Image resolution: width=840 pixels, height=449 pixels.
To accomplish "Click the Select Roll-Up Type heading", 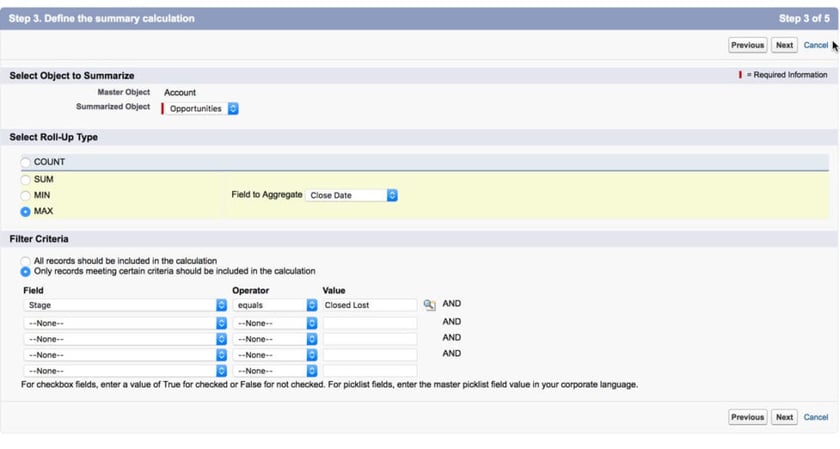I will coord(54,137).
